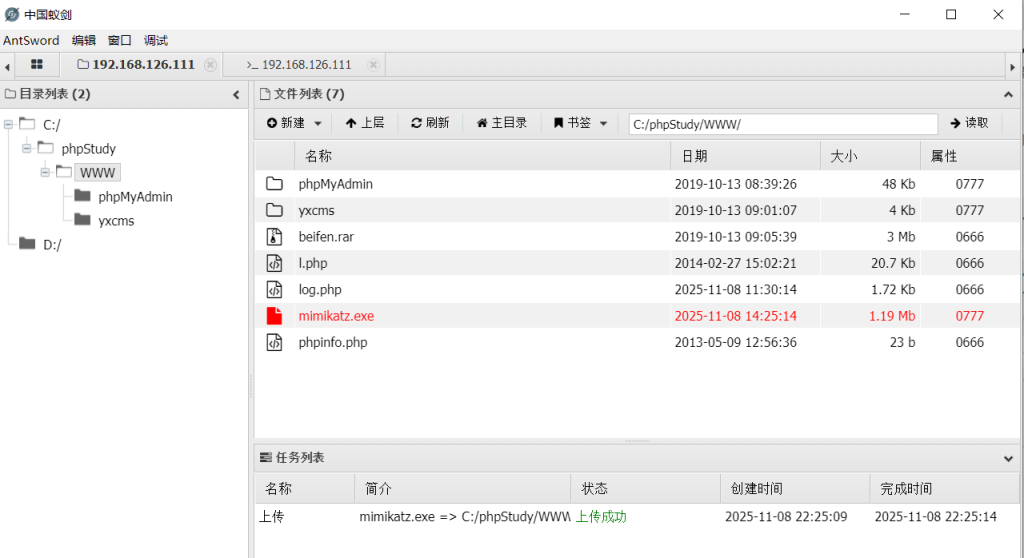Viewport: 1024px width, 558px height.
Task: Select the D:/ drive in tree
Action: click(x=51, y=244)
